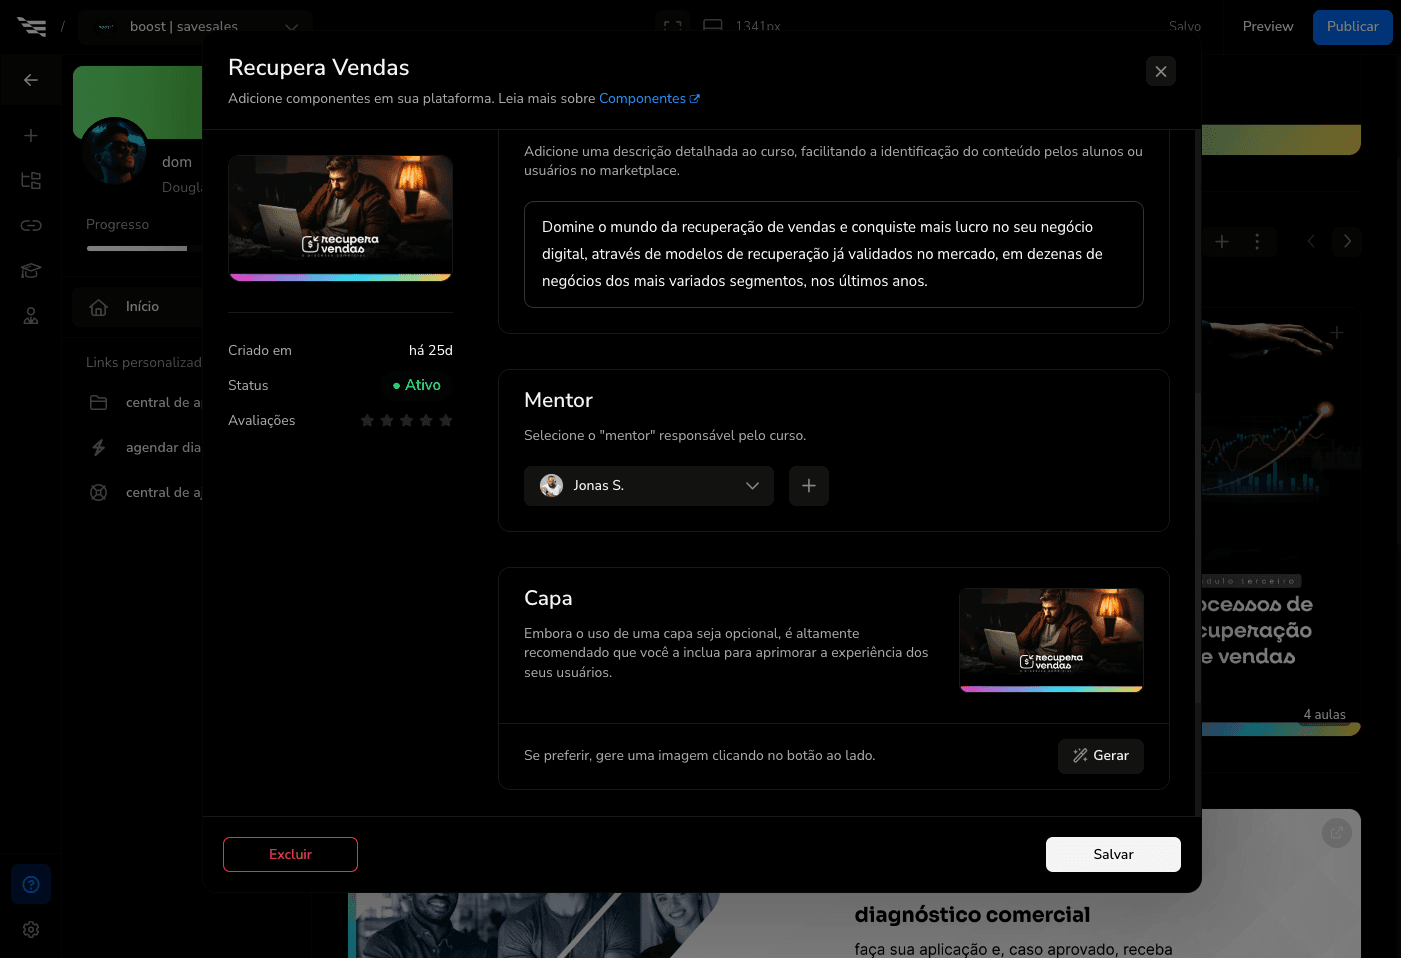Image resolution: width=1401 pixels, height=958 pixels.
Task: Click the 4 aulas course card label
Action: click(1324, 714)
